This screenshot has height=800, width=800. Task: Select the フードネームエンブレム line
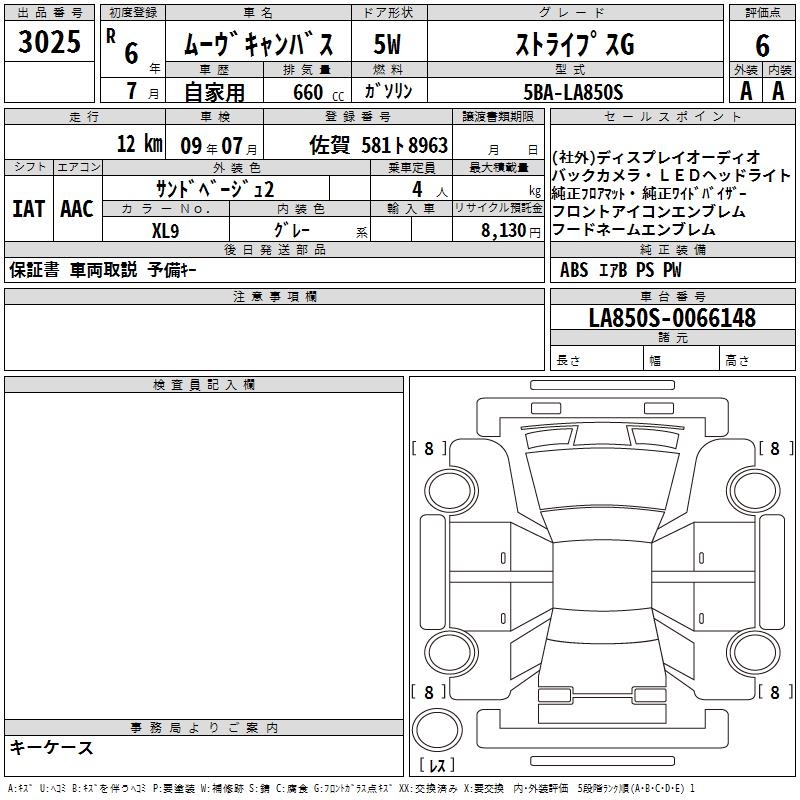pos(634,229)
